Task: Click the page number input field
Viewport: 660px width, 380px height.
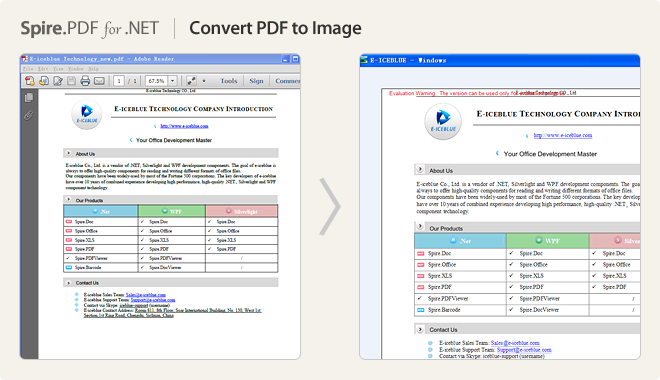Action: click(119, 81)
